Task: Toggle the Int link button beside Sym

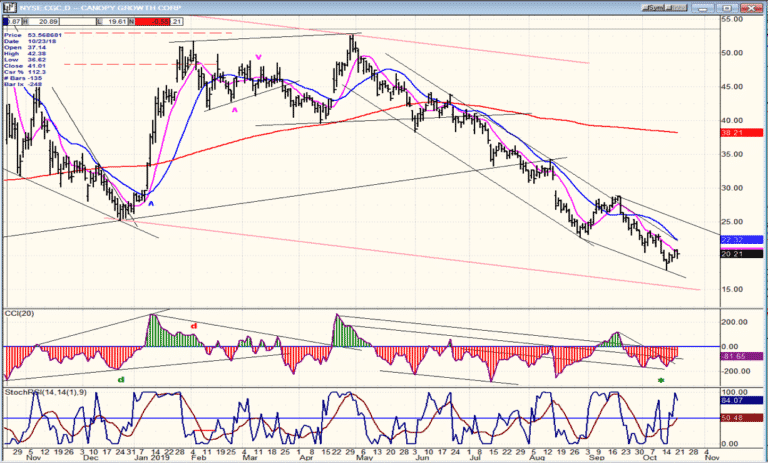Action: point(677,8)
